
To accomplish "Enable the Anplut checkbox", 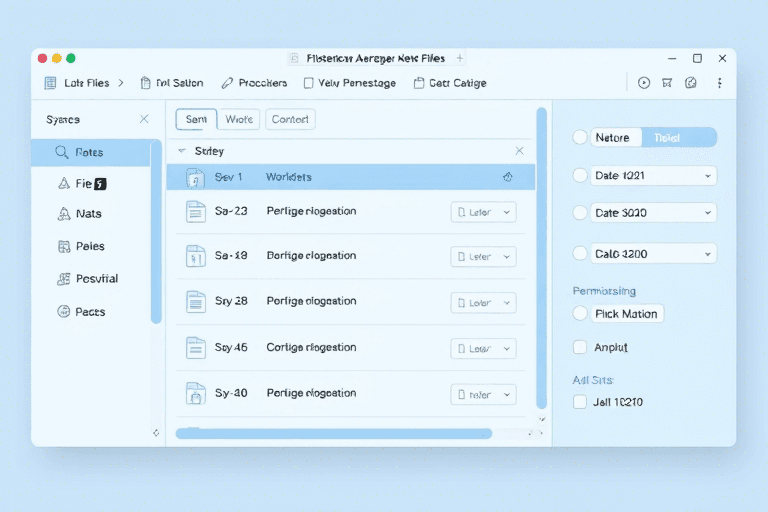I will click(579, 347).
